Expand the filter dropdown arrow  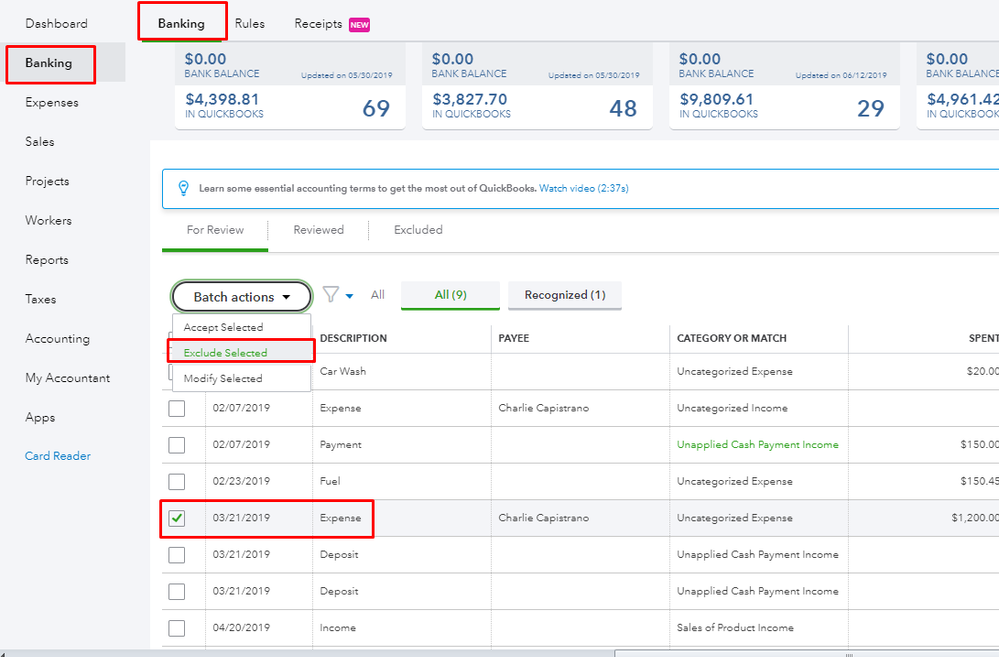tap(350, 296)
